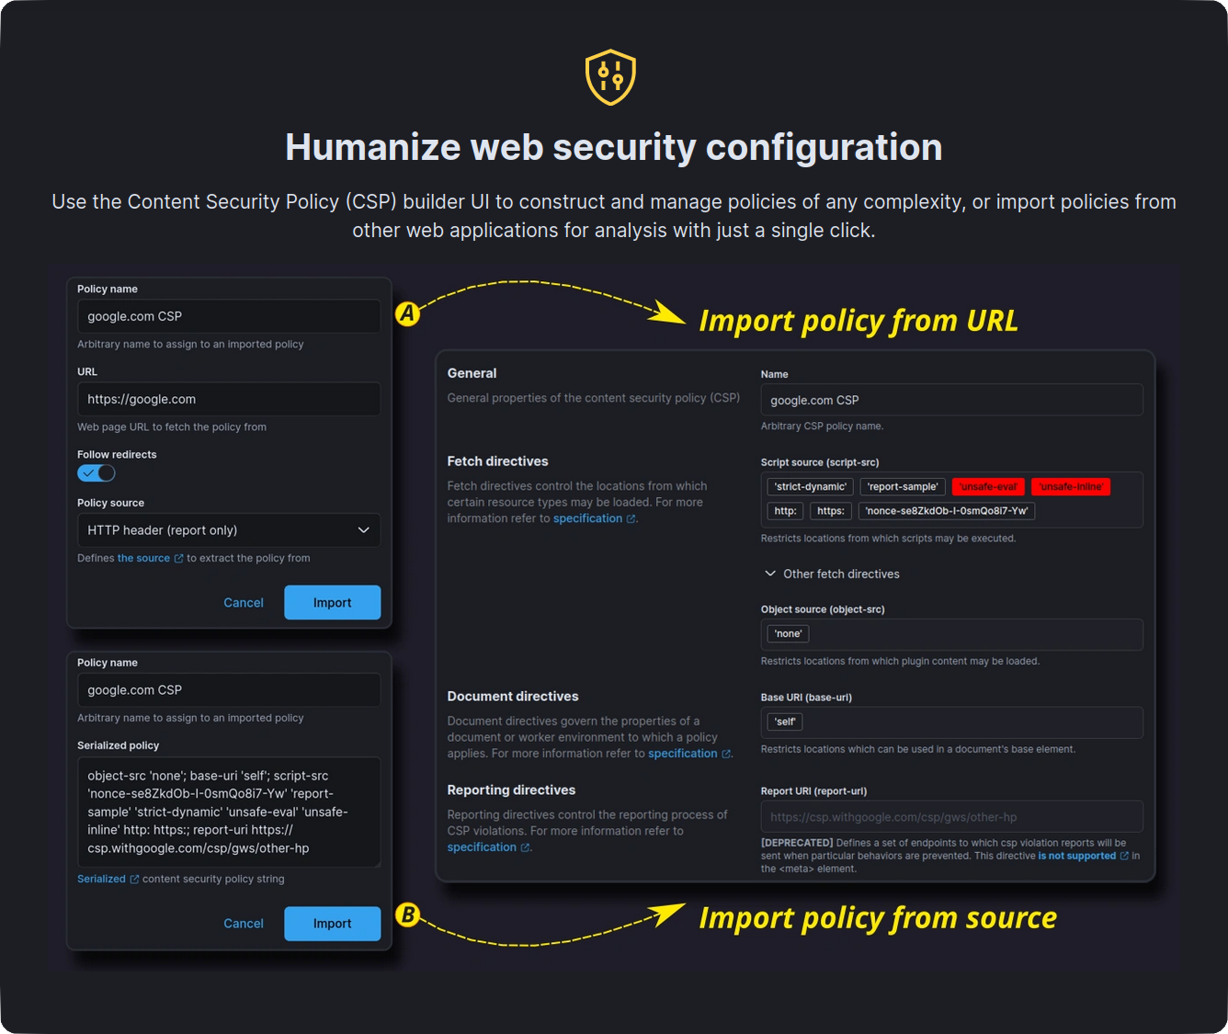Click the Report URI input field
The width and height of the screenshot is (1228, 1034).
tap(950, 816)
